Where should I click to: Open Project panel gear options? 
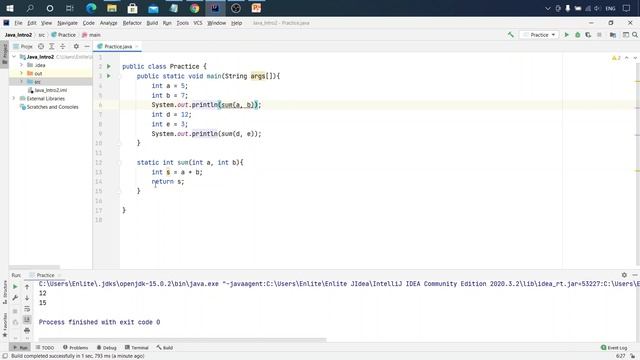click(x=76, y=47)
